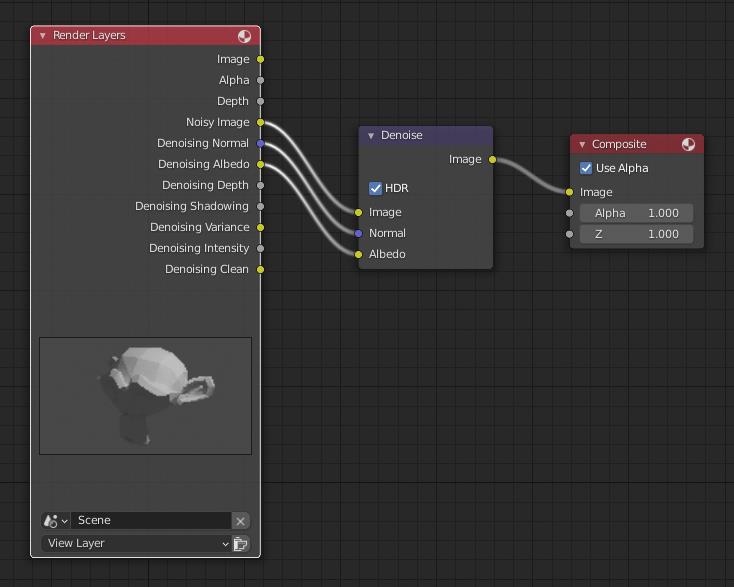Collapse the Denoise node with its triangle
734x587 pixels.
point(371,136)
